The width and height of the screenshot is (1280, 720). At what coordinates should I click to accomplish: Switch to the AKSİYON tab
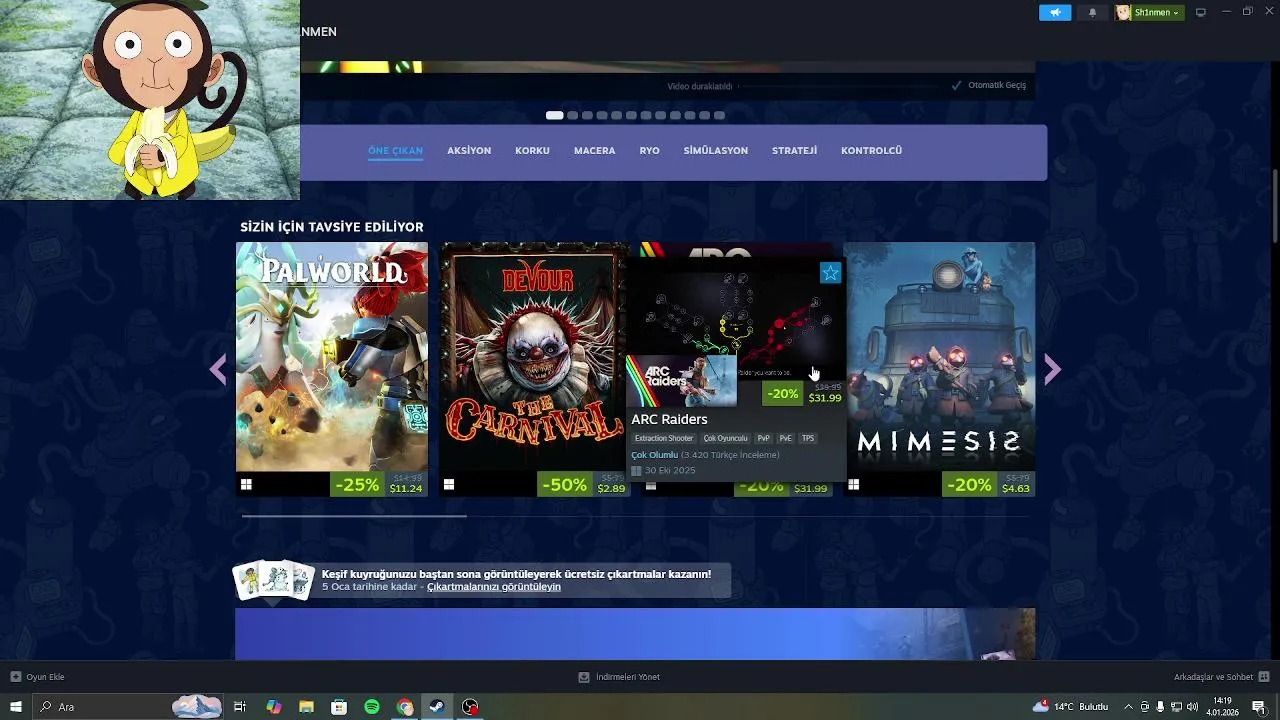point(469,150)
